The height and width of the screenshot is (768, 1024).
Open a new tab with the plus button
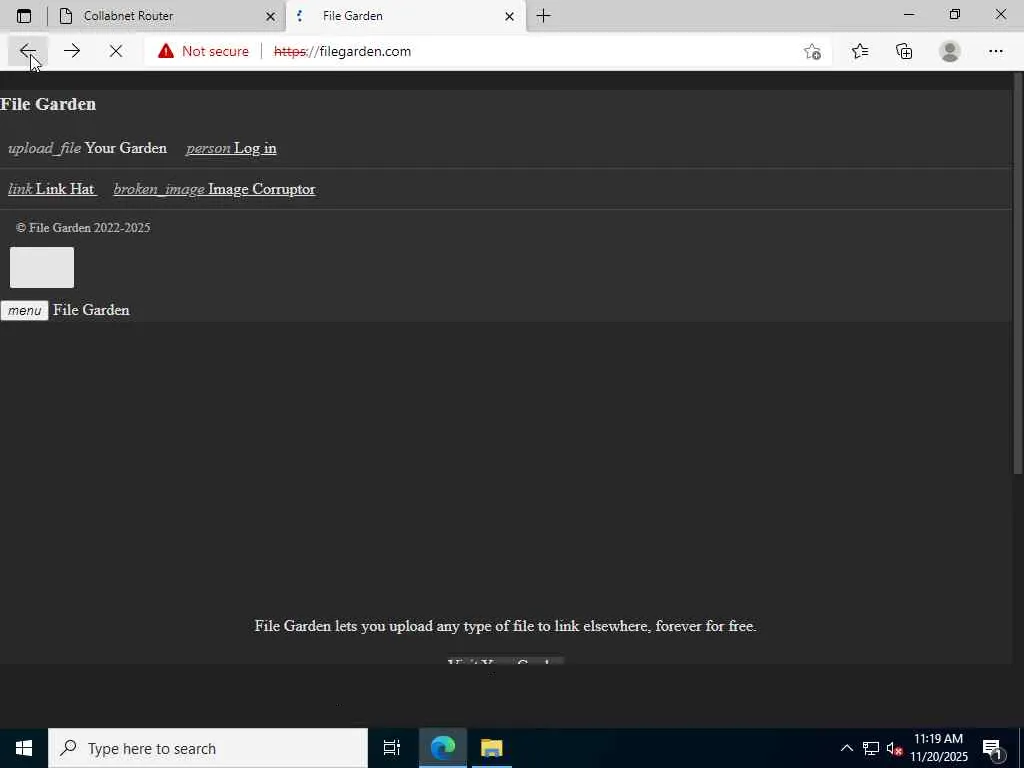(543, 15)
